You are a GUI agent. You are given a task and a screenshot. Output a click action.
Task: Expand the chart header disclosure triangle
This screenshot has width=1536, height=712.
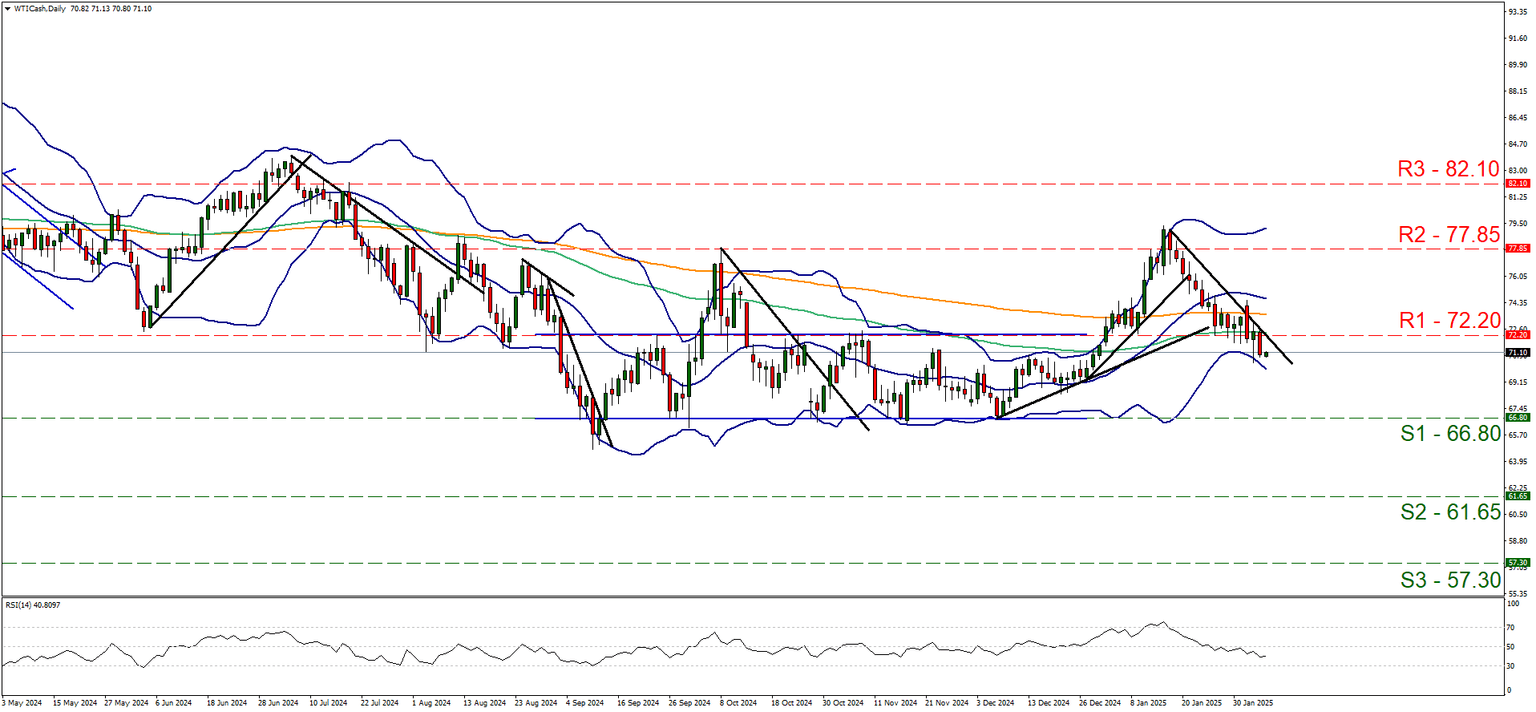pos(9,8)
